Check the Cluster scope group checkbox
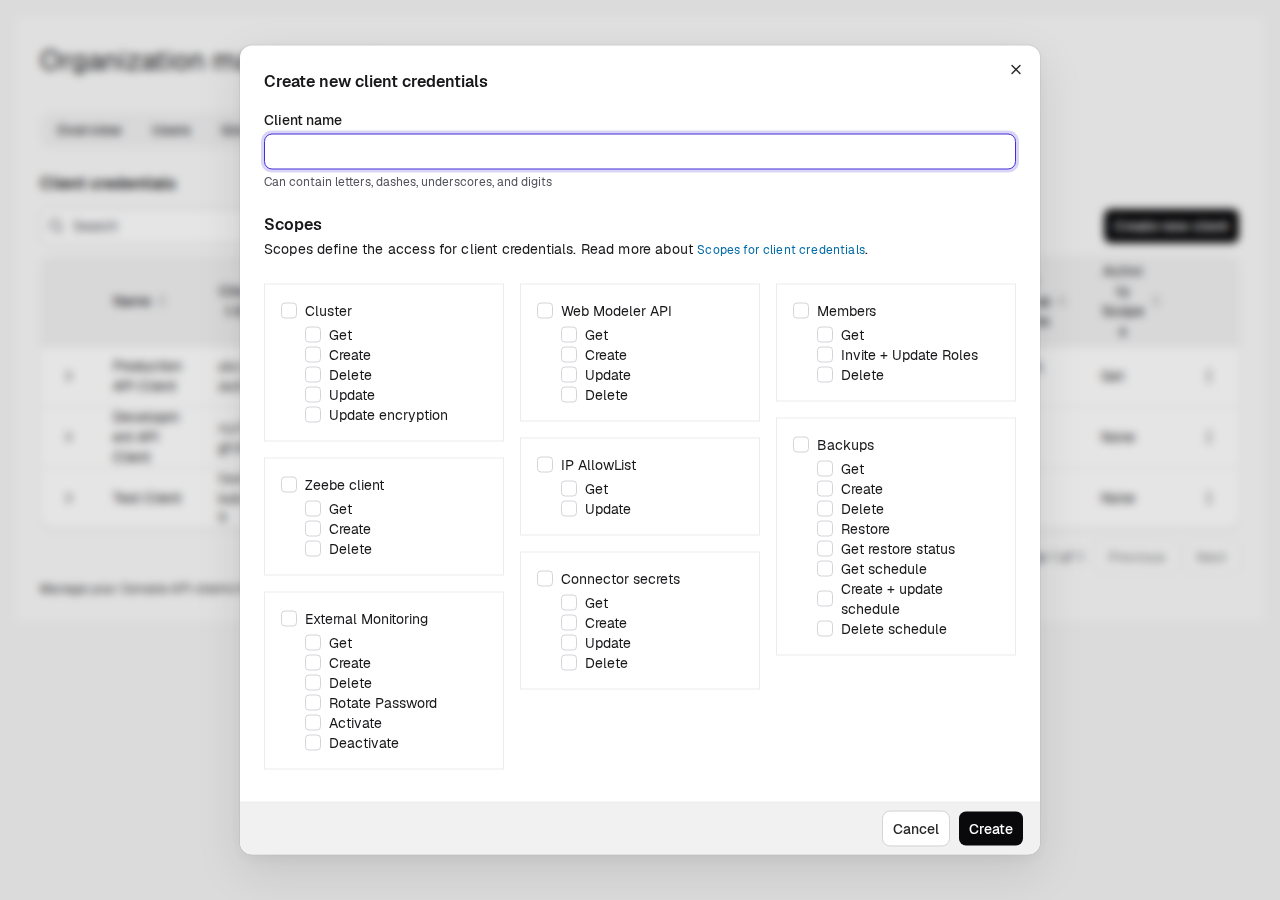This screenshot has height=900, width=1280. tap(289, 311)
